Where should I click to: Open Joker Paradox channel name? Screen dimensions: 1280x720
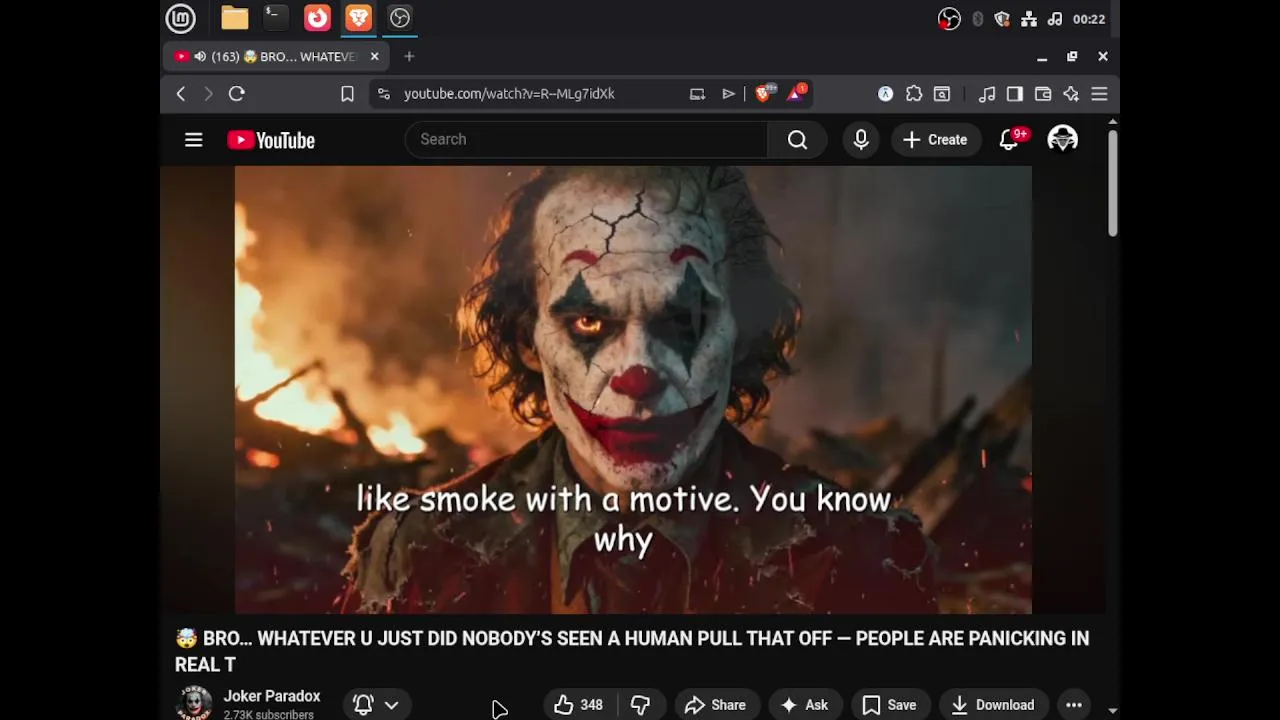[x=272, y=696]
